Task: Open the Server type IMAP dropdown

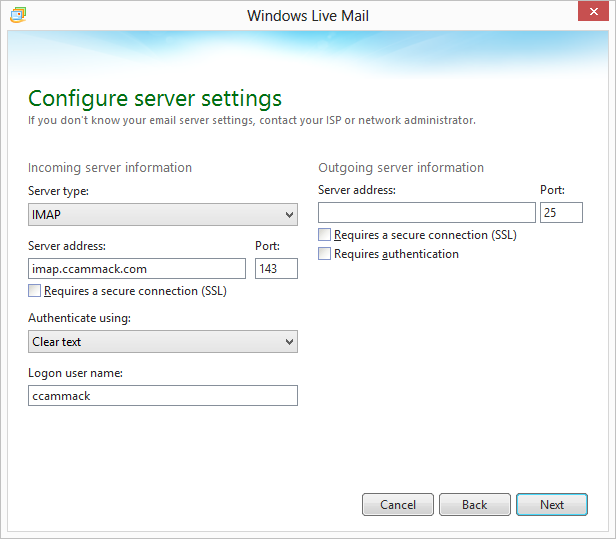Action: (x=163, y=214)
